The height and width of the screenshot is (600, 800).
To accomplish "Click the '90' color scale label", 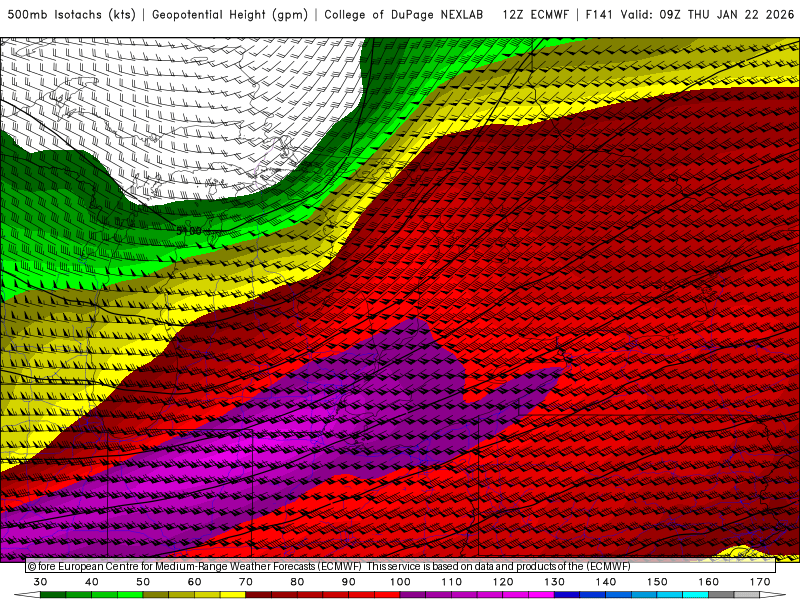I will [349, 582].
